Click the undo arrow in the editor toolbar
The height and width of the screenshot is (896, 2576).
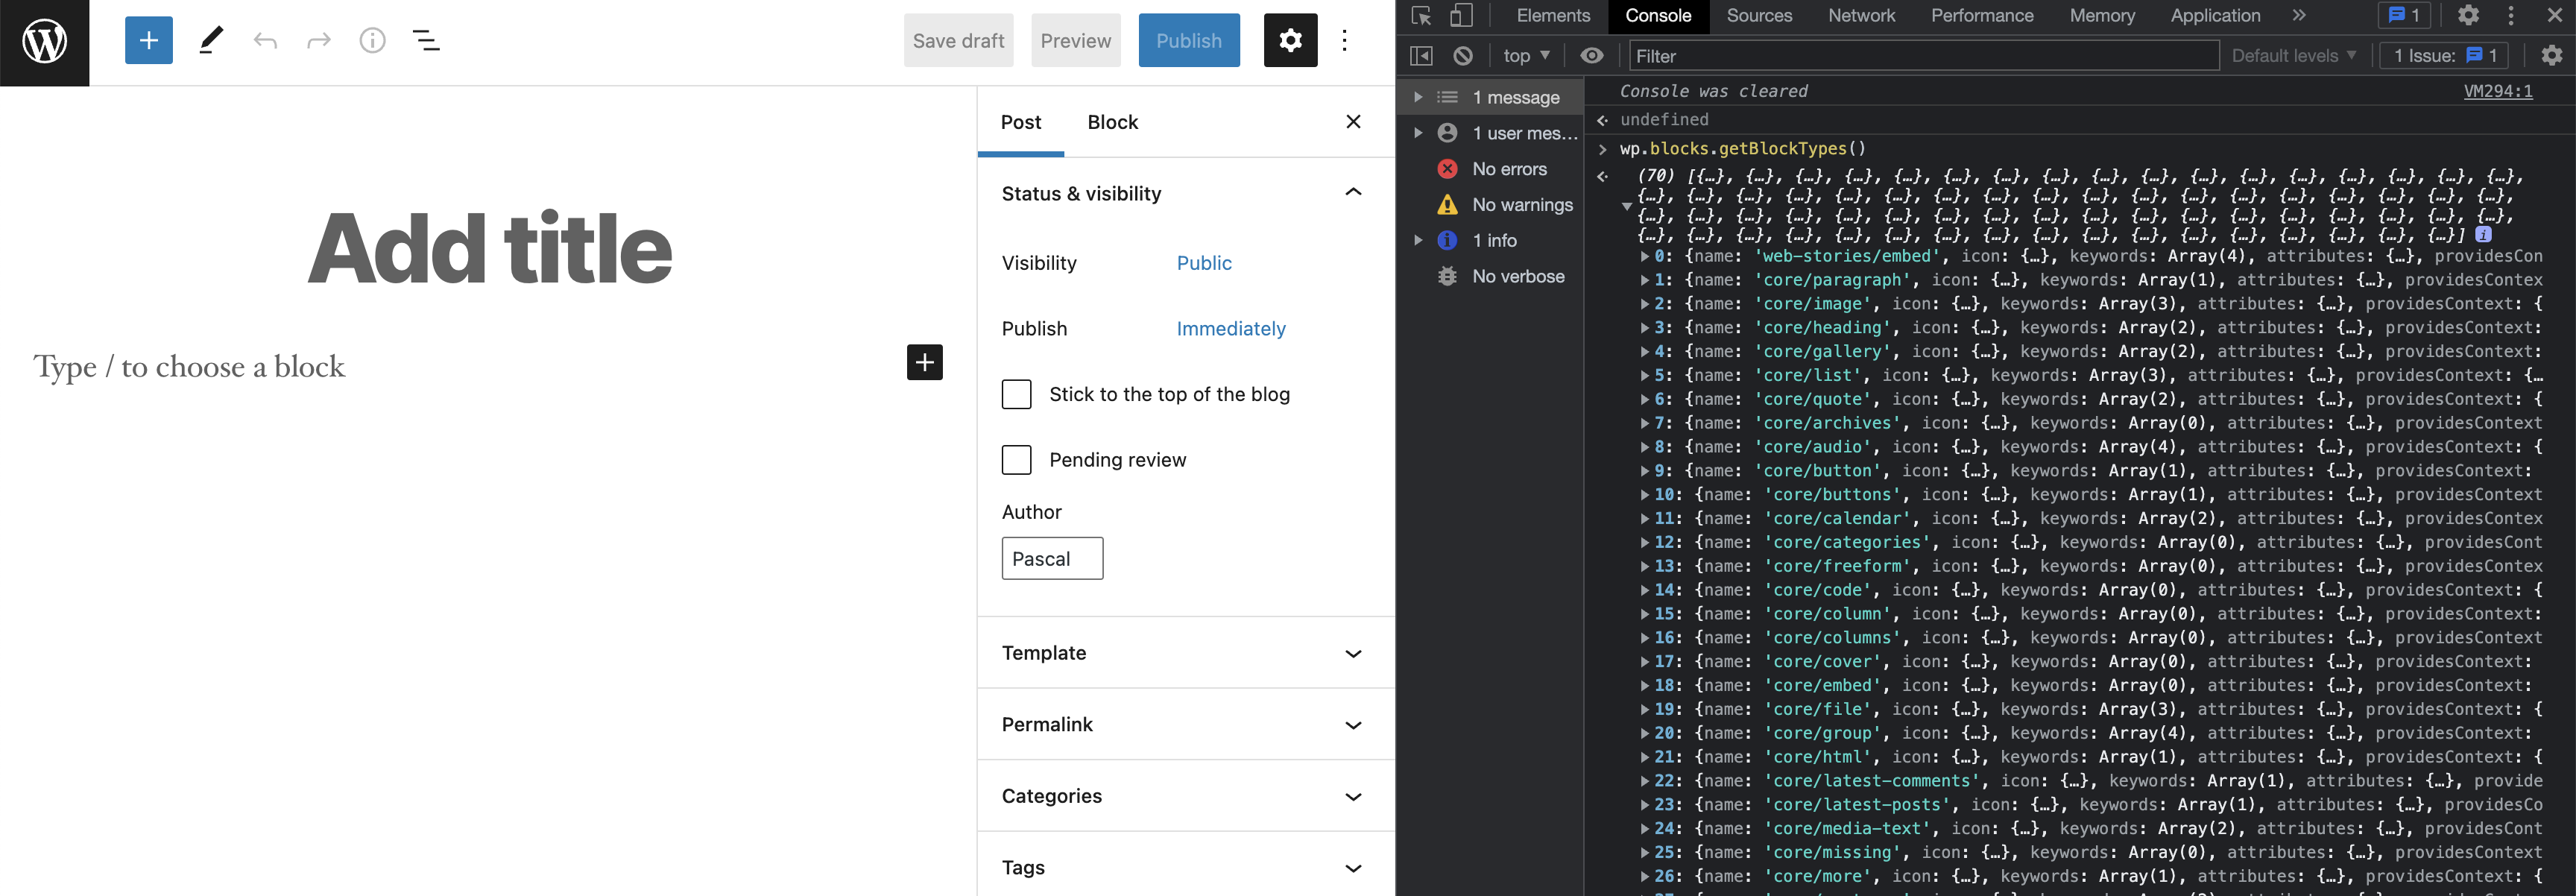[x=265, y=40]
